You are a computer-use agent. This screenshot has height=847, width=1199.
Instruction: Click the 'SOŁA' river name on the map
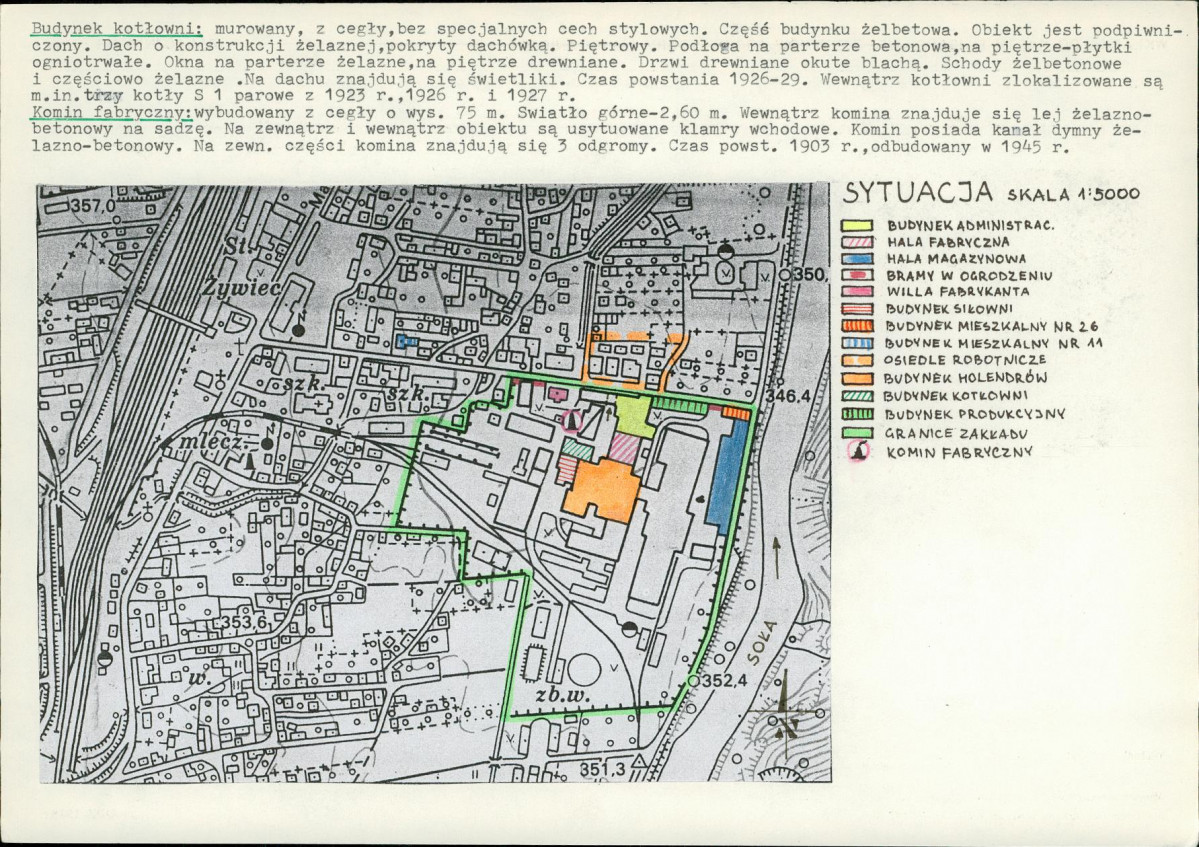[762, 642]
